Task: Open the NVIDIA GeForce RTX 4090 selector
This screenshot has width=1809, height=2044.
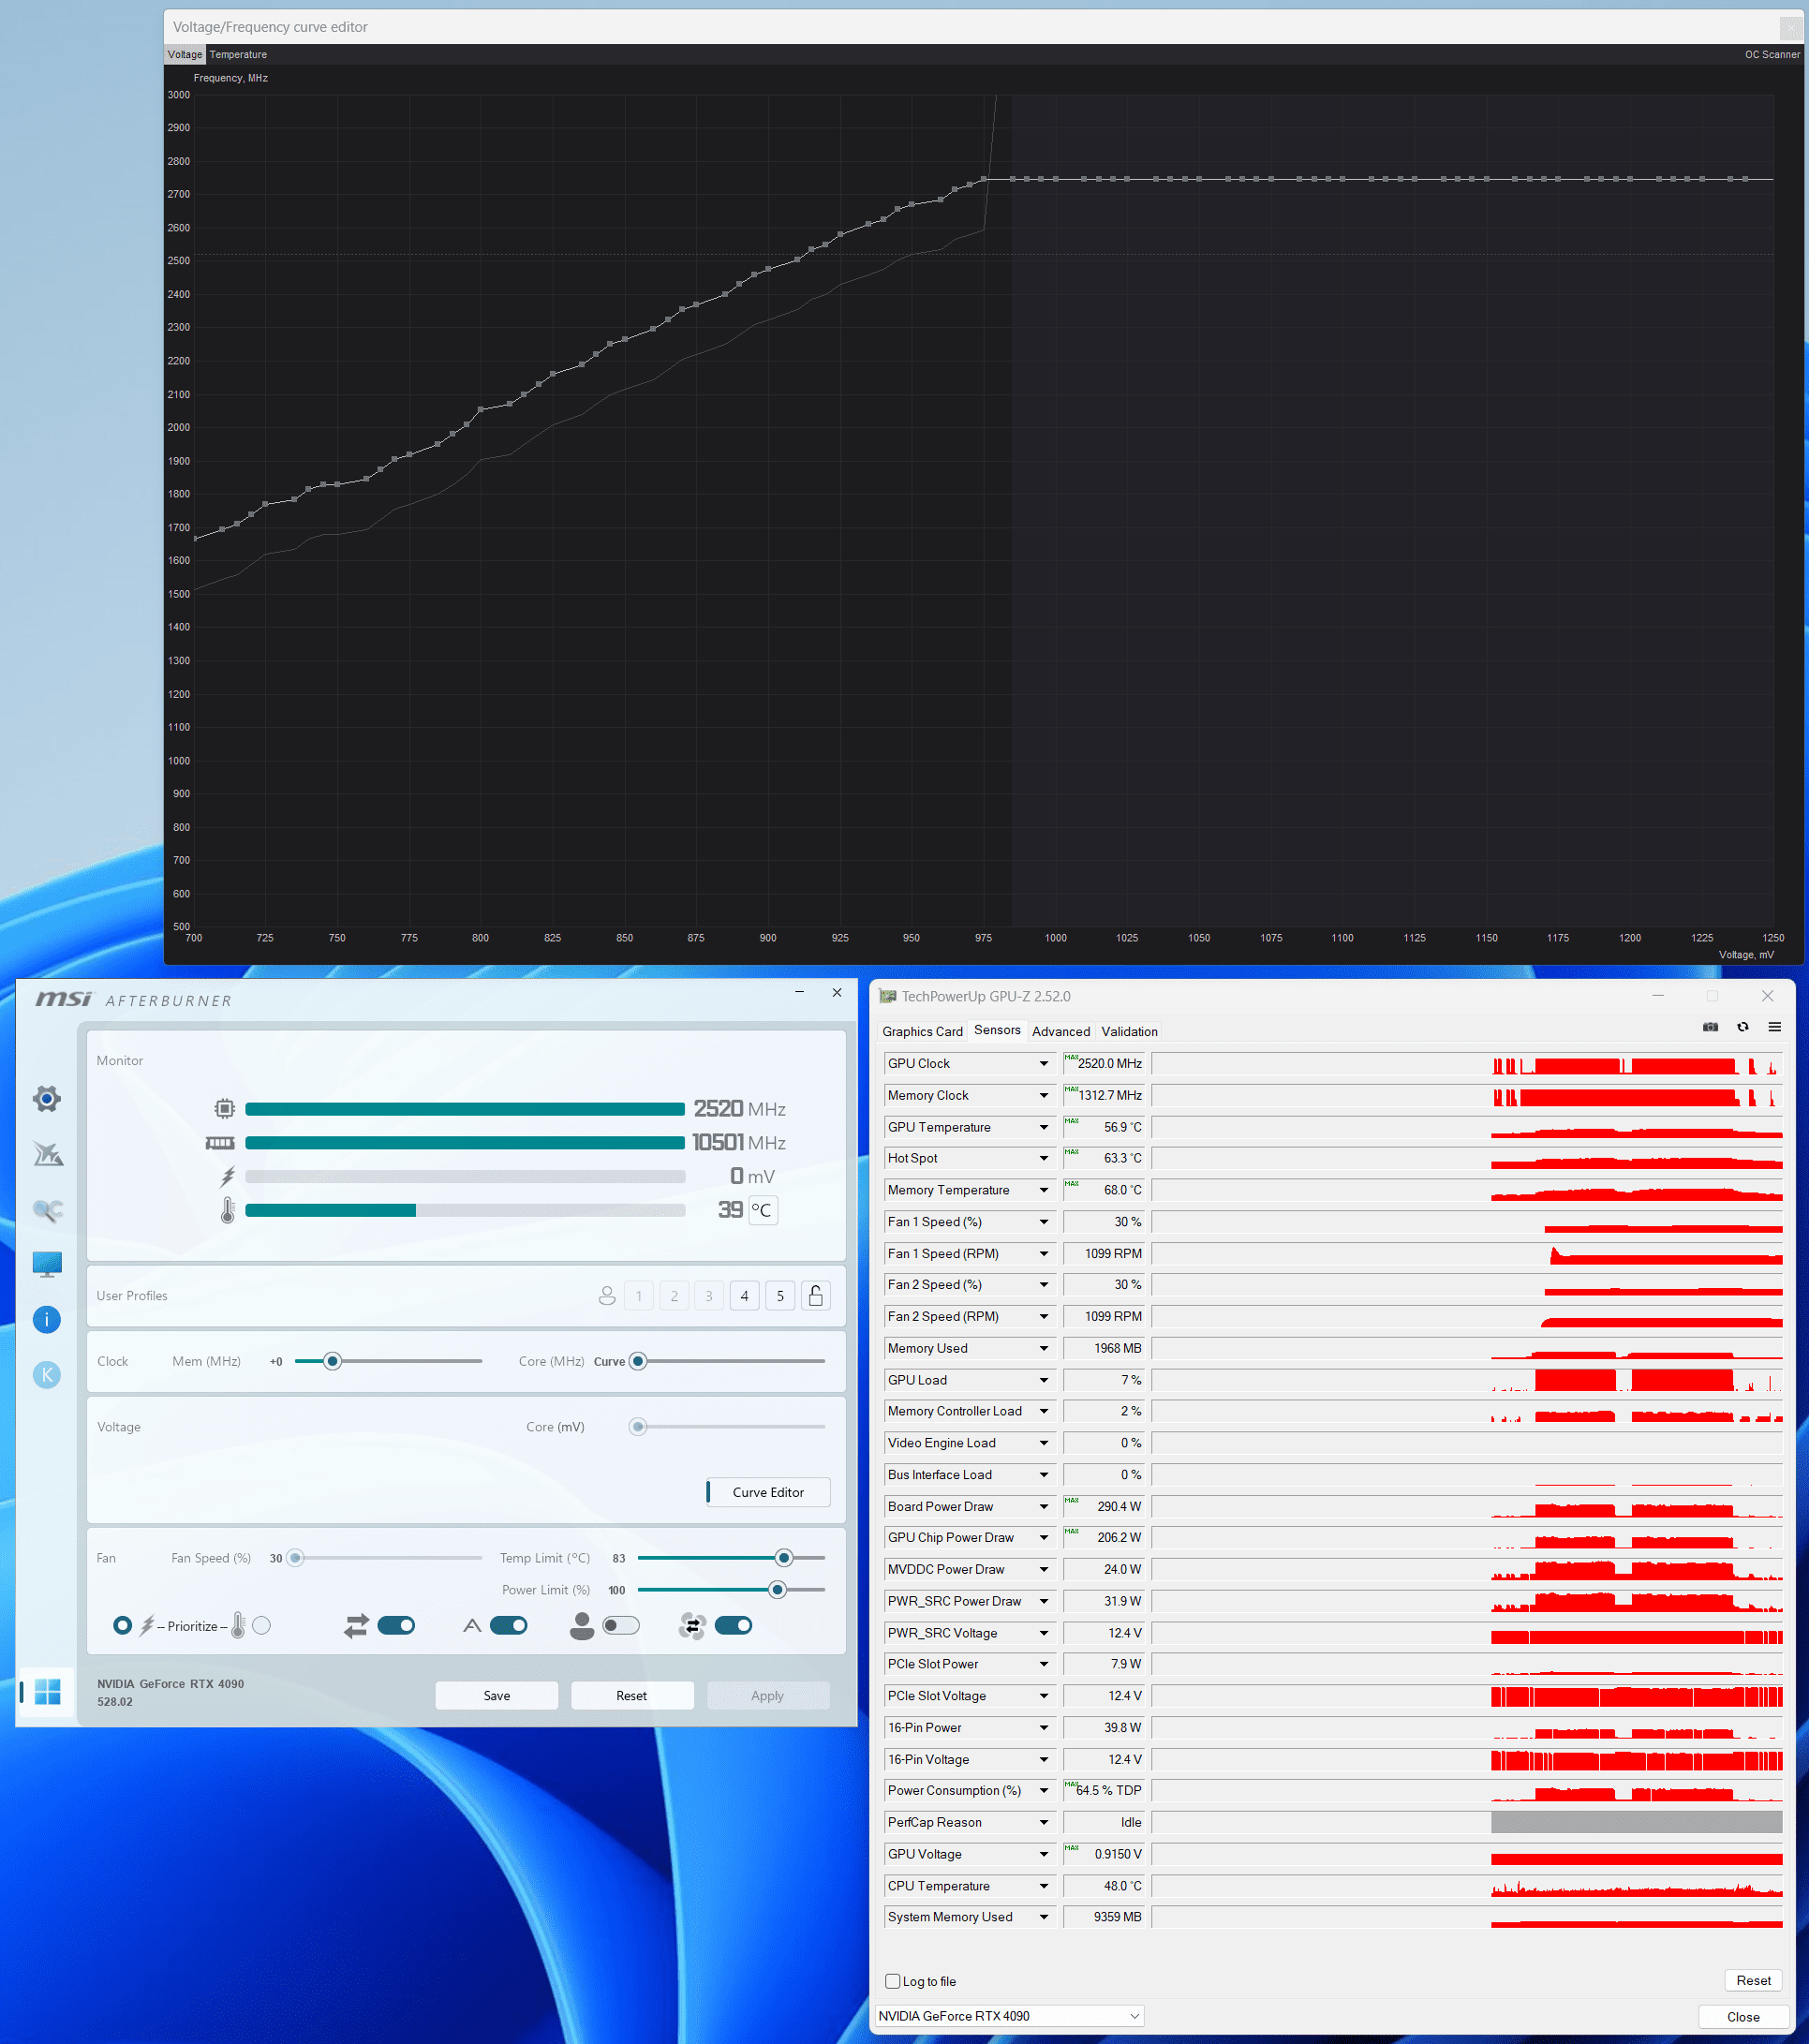Action: [x=1008, y=2016]
